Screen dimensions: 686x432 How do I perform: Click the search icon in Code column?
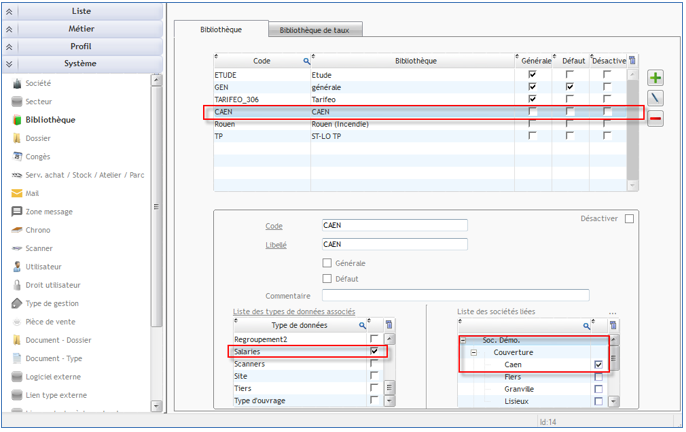tap(307, 61)
